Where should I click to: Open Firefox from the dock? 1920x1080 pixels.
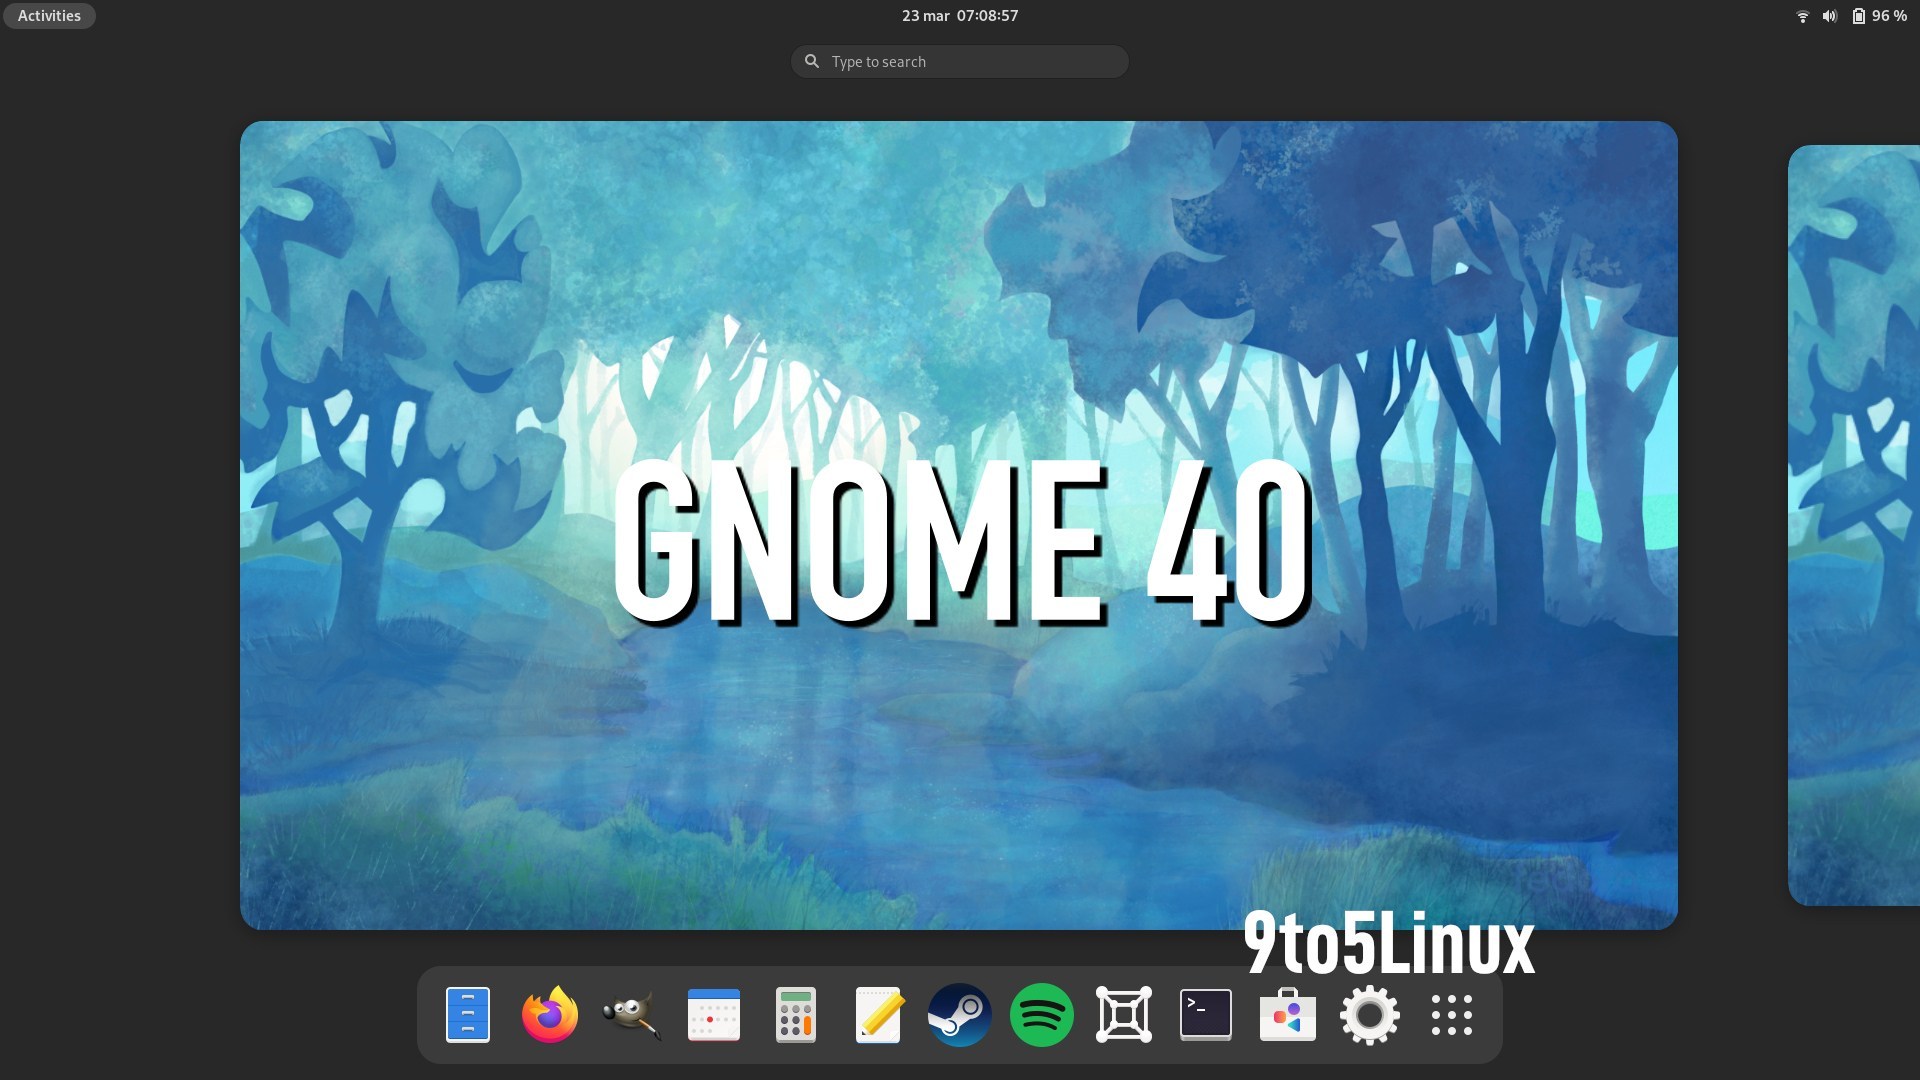[x=551, y=1014]
